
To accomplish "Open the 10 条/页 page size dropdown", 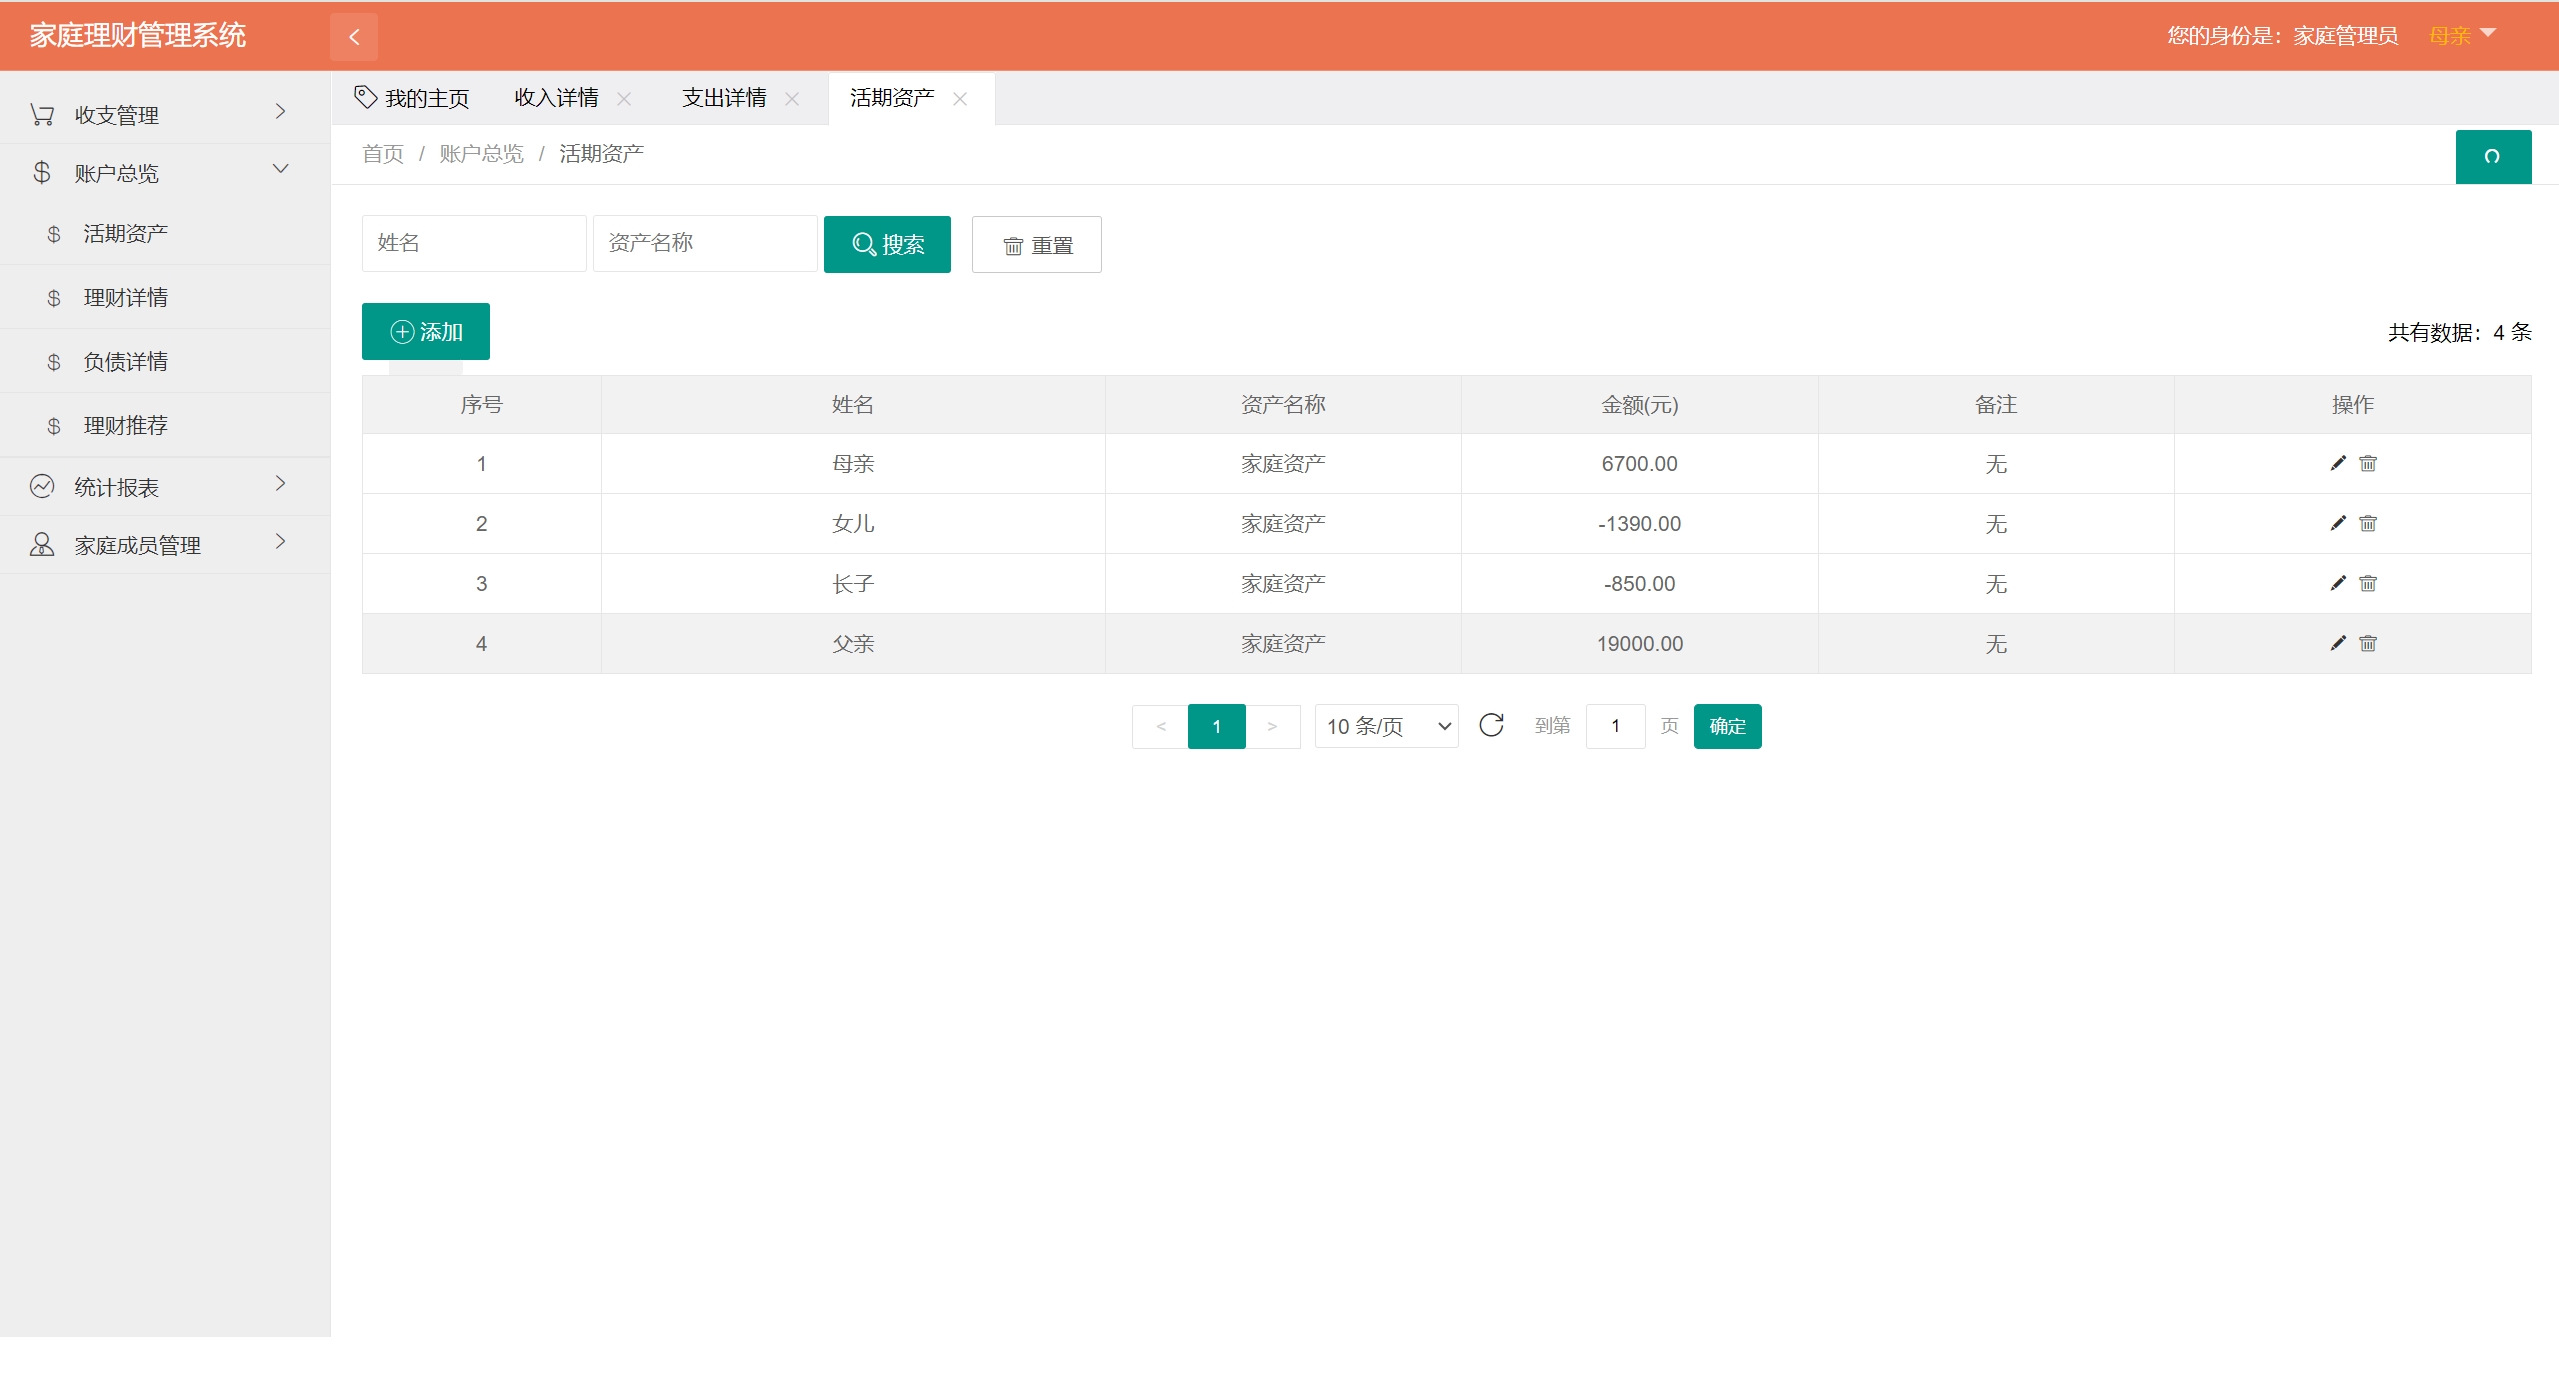I will pyautogui.click(x=1386, y=726).
